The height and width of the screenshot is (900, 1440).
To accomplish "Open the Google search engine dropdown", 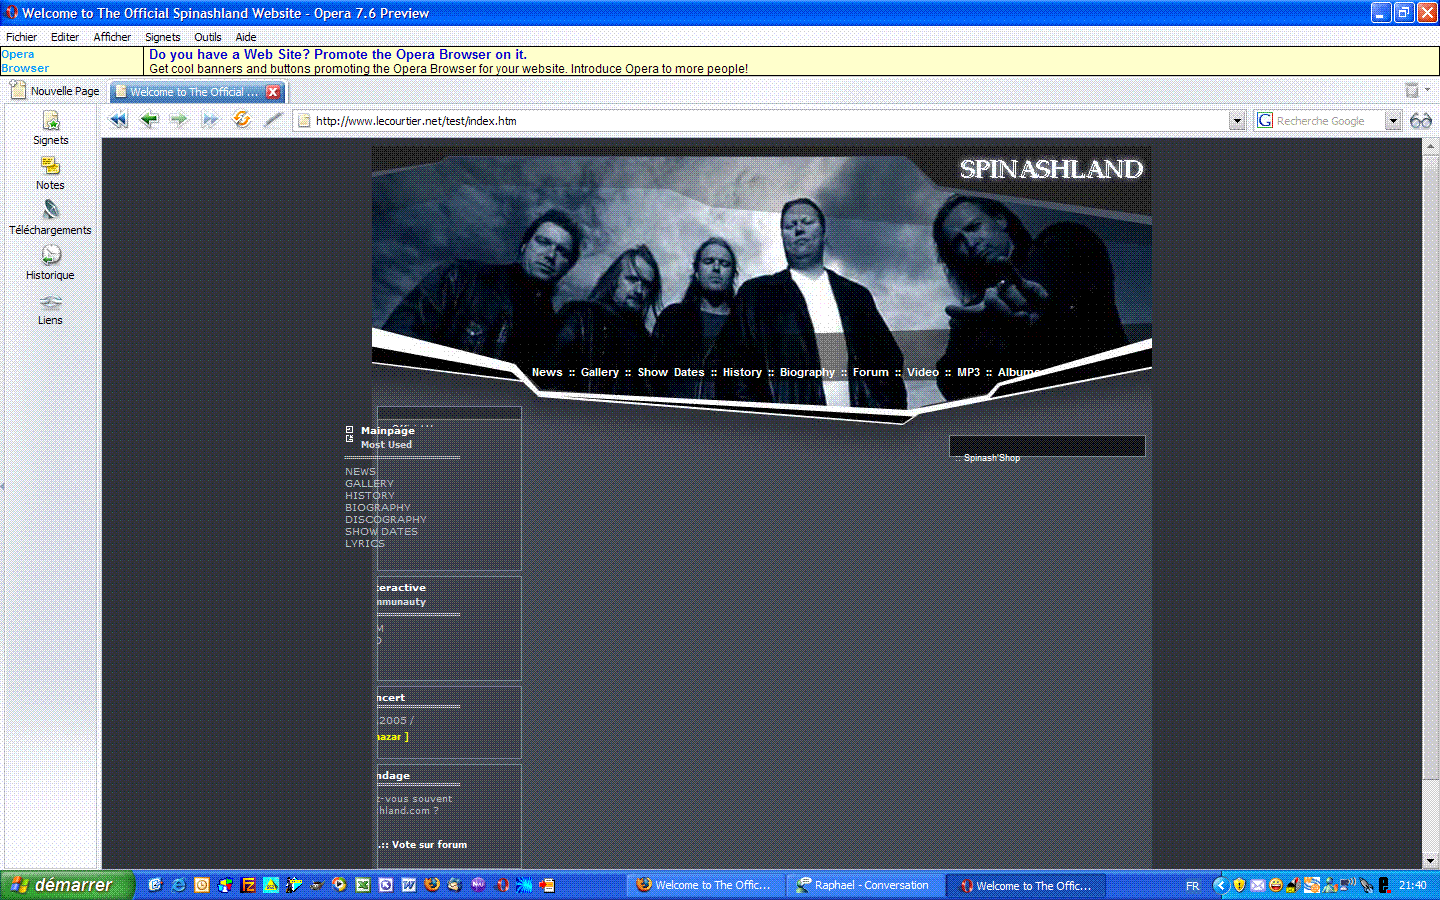I will (1392, 121).
